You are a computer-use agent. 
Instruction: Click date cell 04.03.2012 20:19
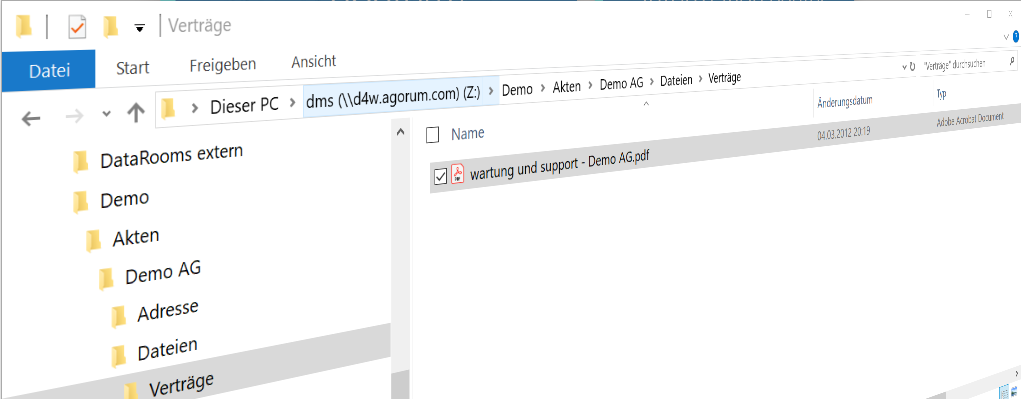[844, 133]
